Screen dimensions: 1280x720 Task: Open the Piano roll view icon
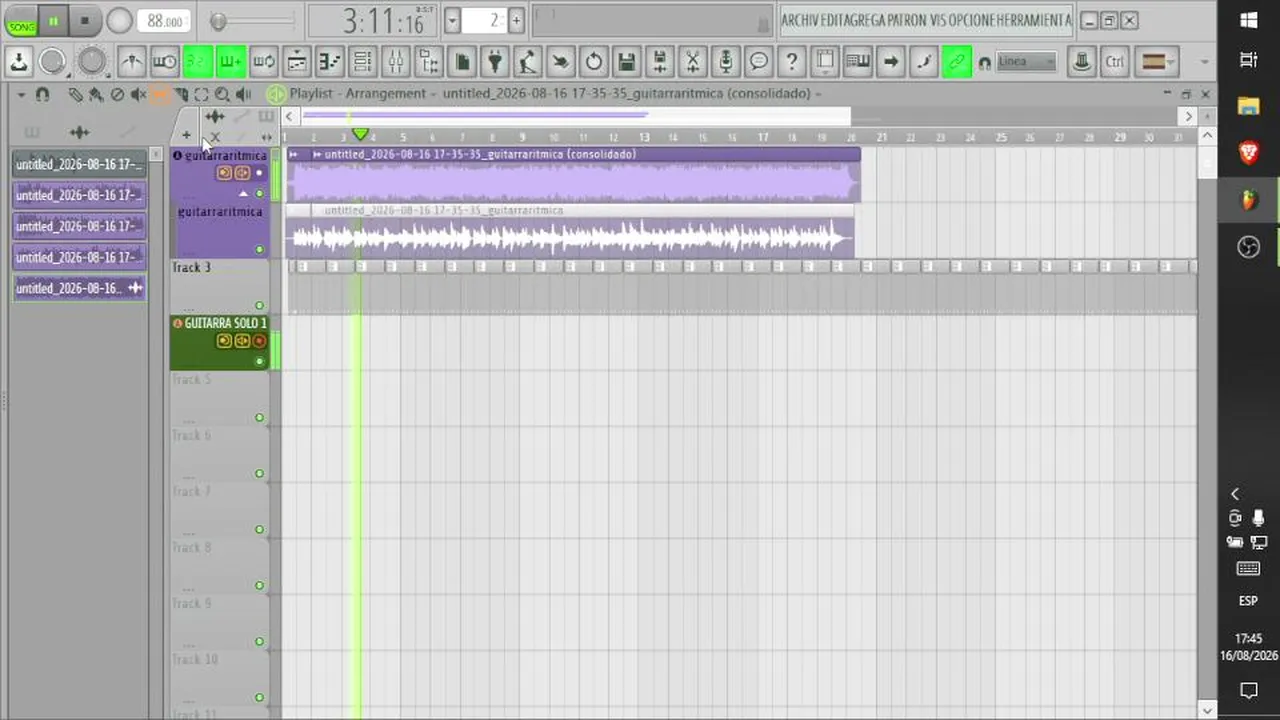click(x=330, y=62)
